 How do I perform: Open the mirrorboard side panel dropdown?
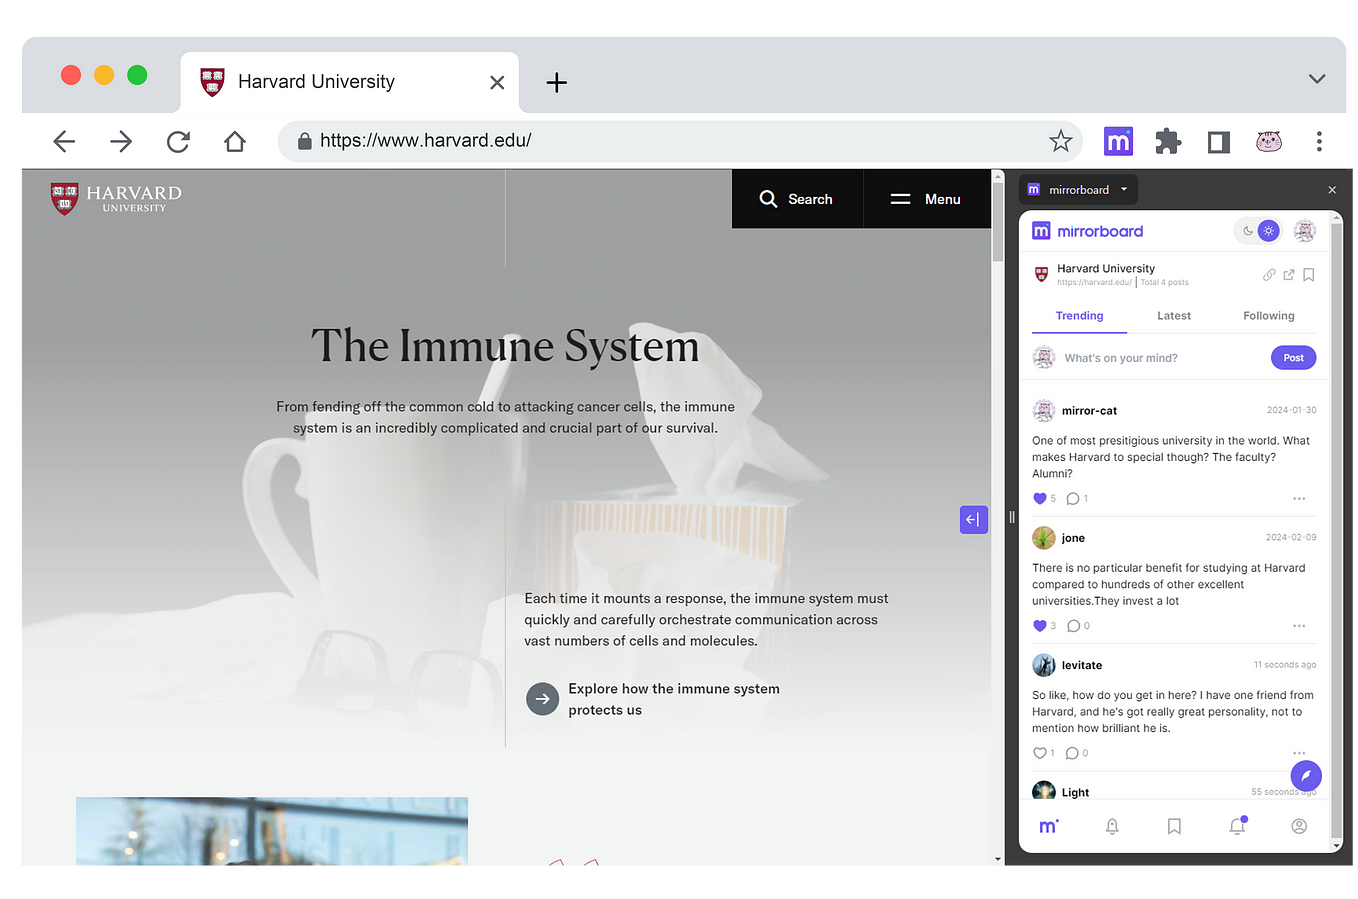tap(1078, 190)
